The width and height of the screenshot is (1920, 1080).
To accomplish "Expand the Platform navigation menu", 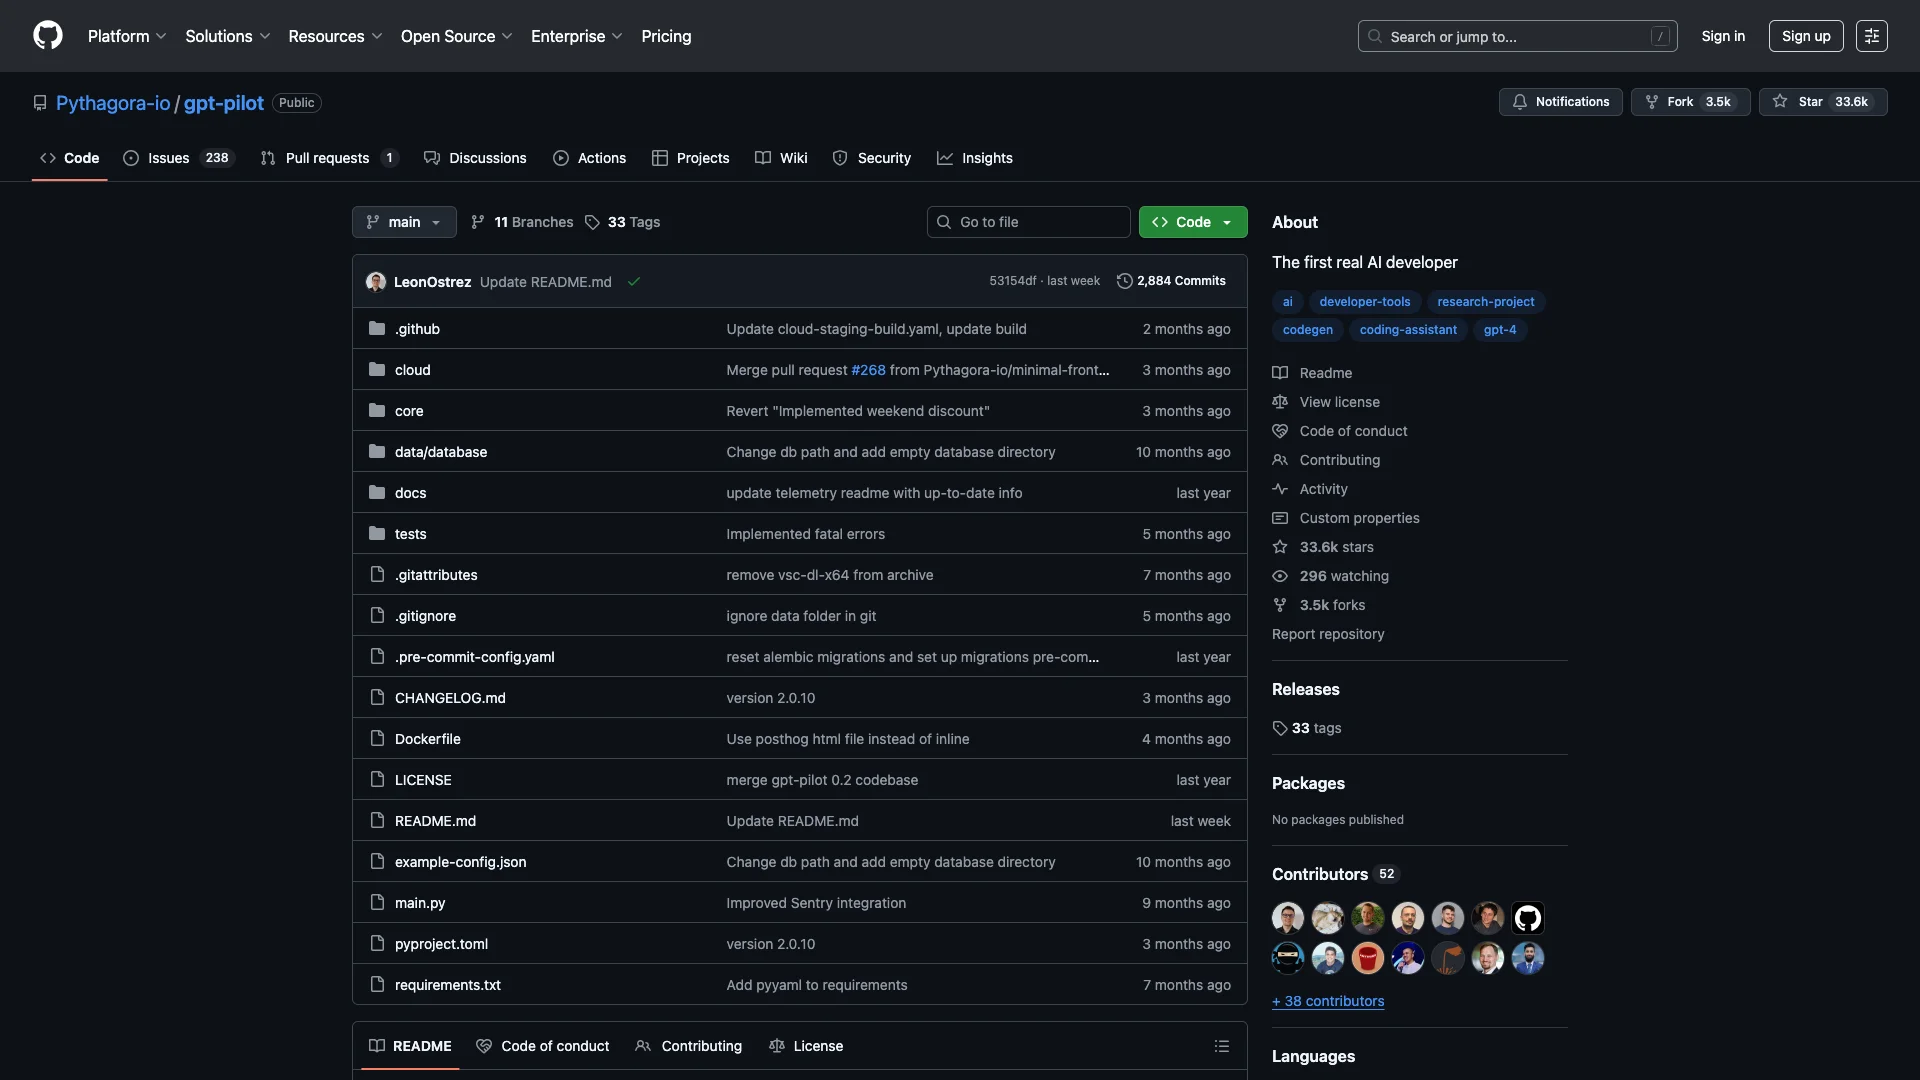I will point(127,36).
